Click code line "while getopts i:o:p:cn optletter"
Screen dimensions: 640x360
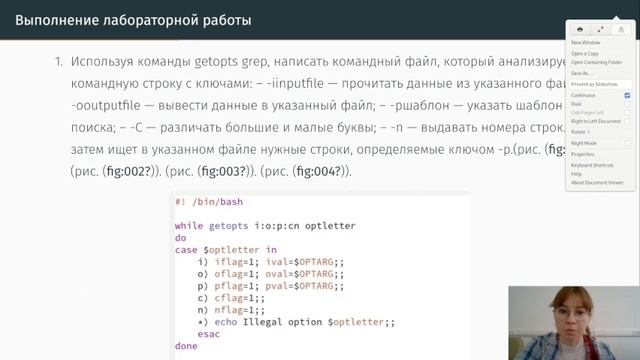(265, 226)
